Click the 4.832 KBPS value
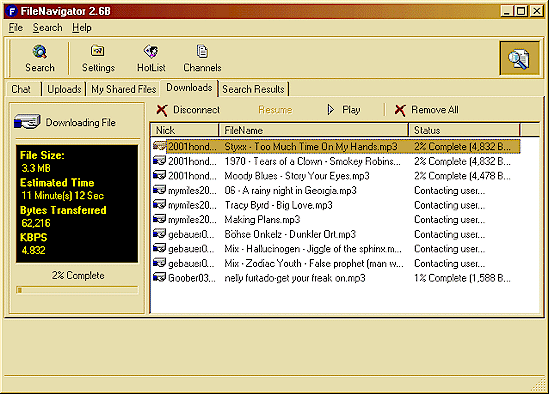This screenshot has width=550, height=395. coord(33,250)
